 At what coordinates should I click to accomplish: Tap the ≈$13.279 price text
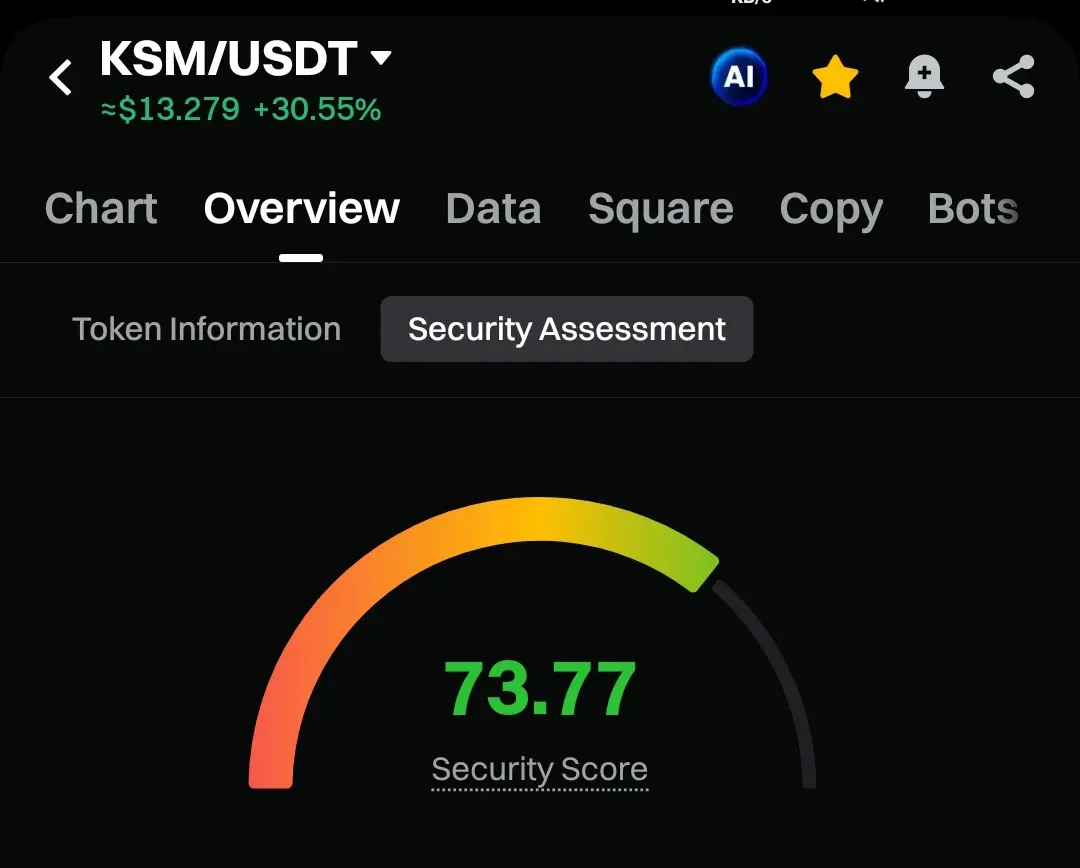coord(171,110)
